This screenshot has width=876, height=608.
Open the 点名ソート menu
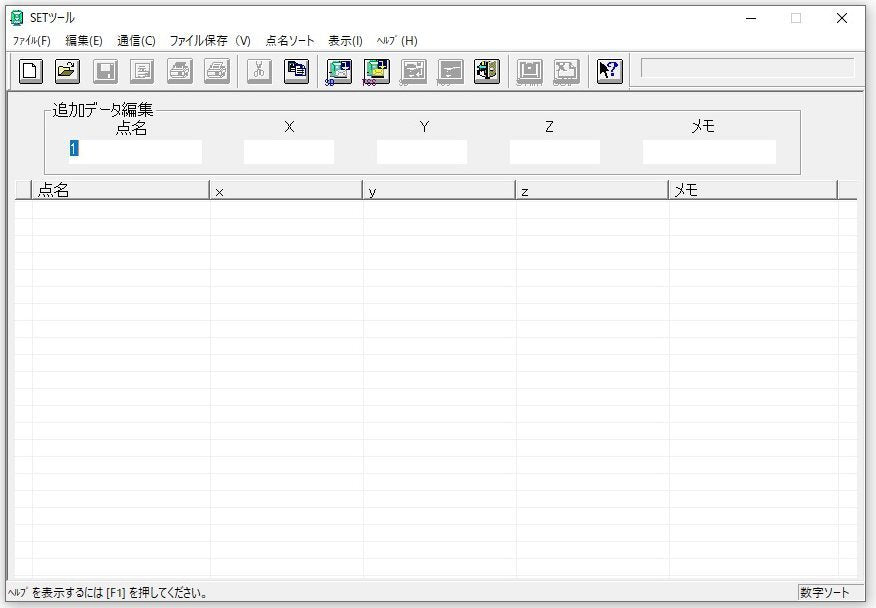pos(290,41)
